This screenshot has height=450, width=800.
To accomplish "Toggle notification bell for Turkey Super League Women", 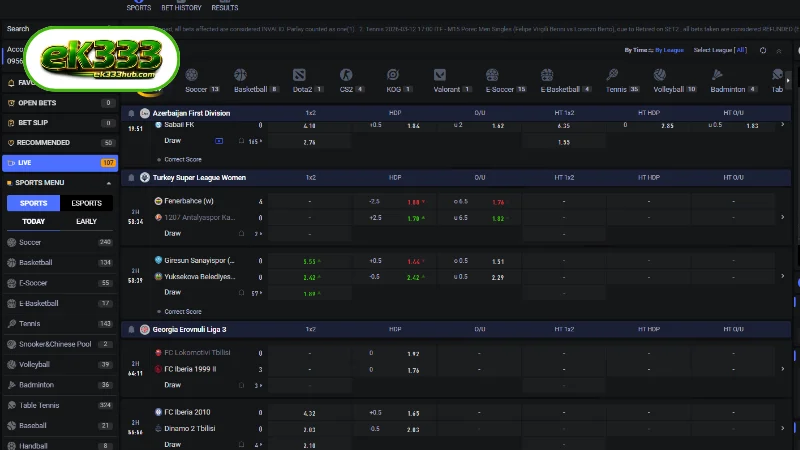I will tap(131, 178).
